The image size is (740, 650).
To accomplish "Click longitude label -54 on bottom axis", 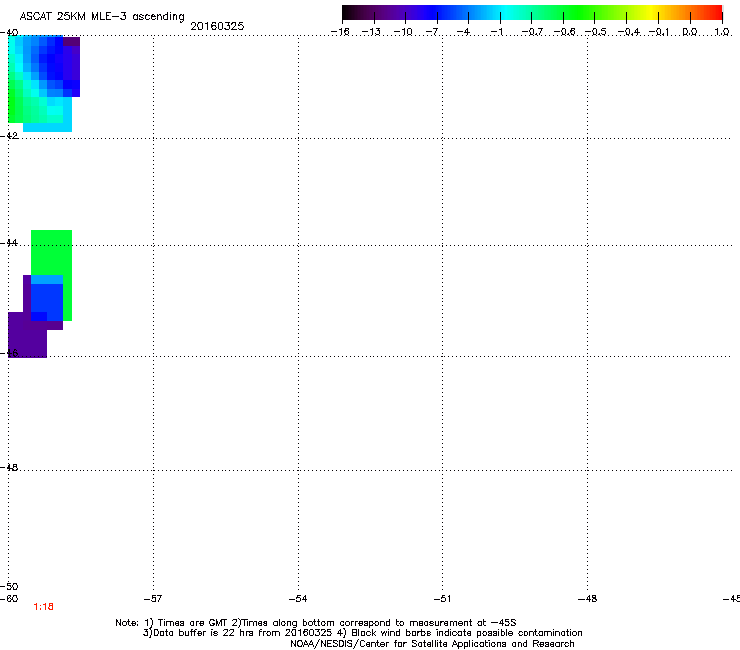I will point(298,599).
